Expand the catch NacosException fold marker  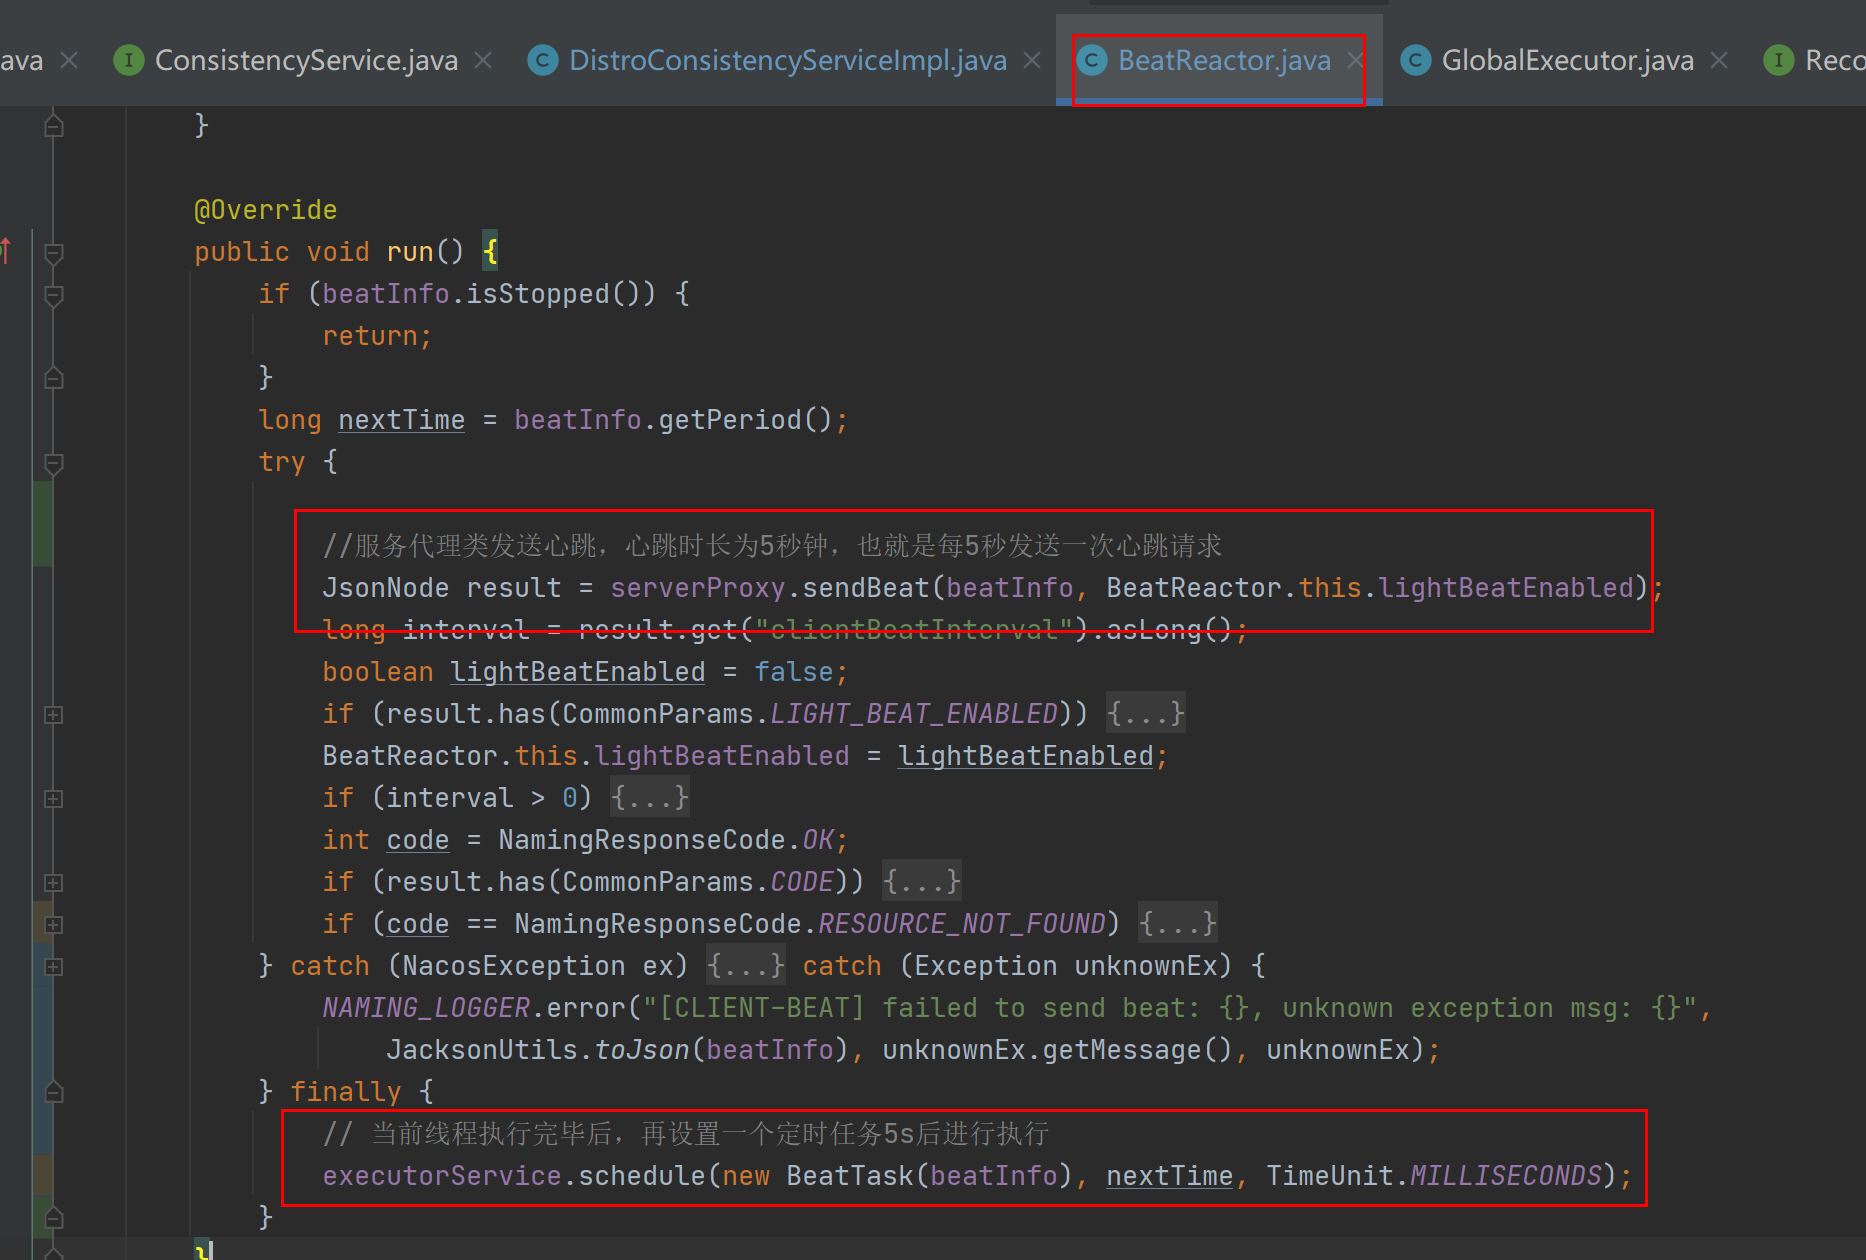54,967
